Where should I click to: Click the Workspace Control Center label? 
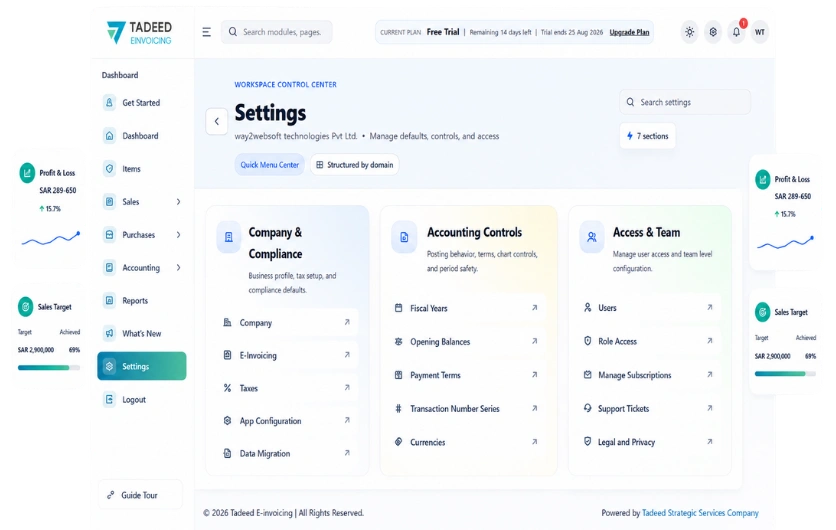[x=286, y=84]
